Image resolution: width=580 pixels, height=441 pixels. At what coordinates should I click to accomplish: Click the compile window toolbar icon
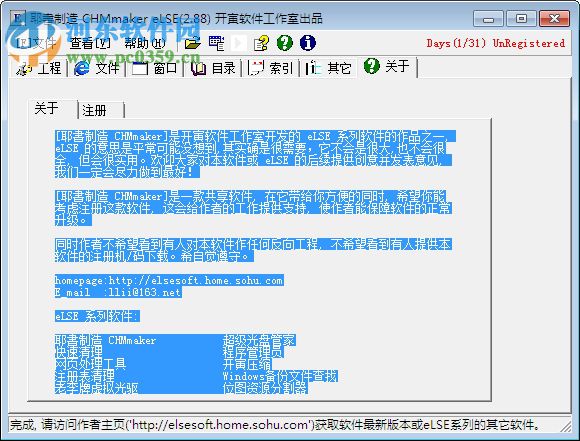pyautogui.click(x=216, y=43)
